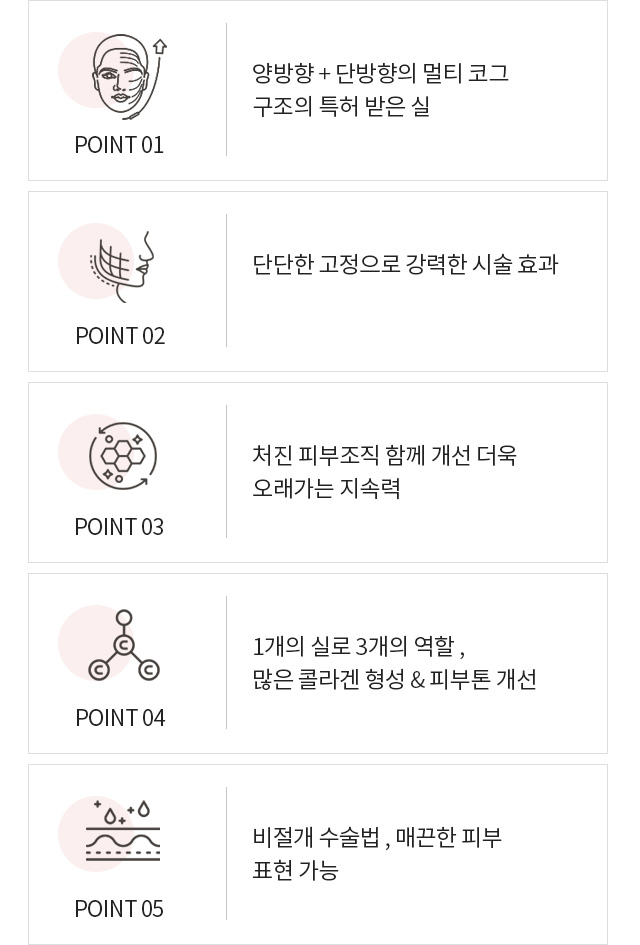
Task: Click the 처진 피부조직 함께 개선 text
Action: pos(384,456)
